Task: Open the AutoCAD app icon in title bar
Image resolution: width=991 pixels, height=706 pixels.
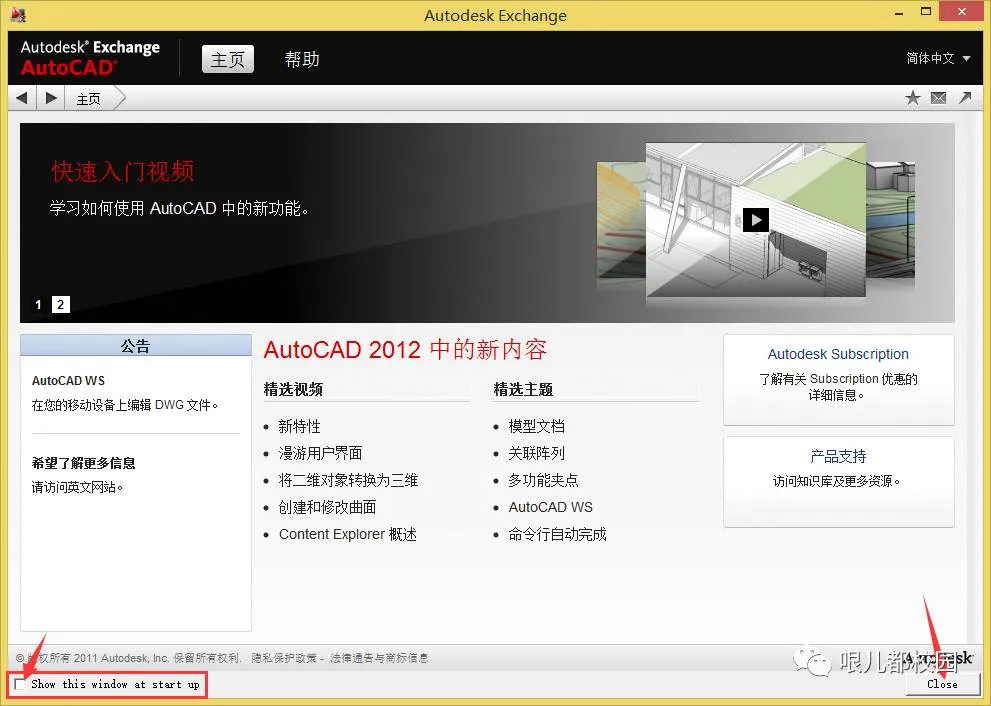Action: pyautogui.click(x=18, y=15)
